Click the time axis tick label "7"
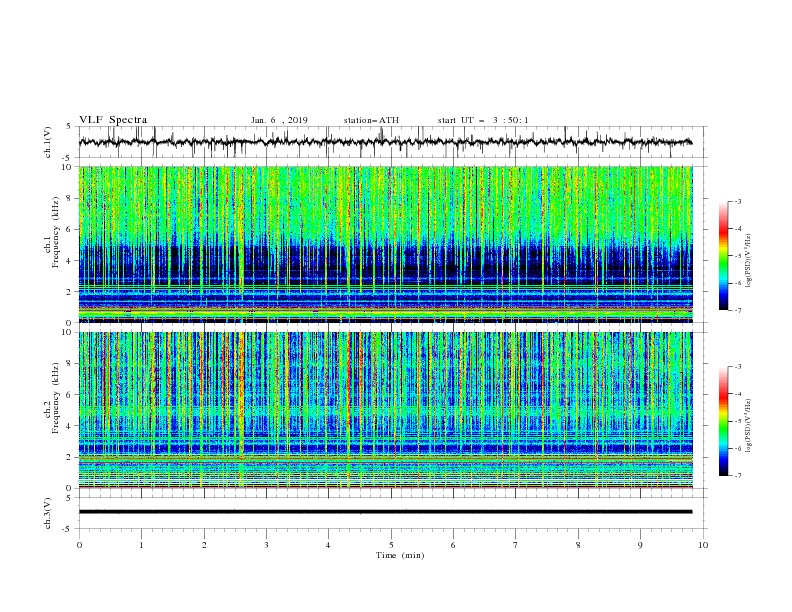The image size is (792, 612). coord(516,545)
